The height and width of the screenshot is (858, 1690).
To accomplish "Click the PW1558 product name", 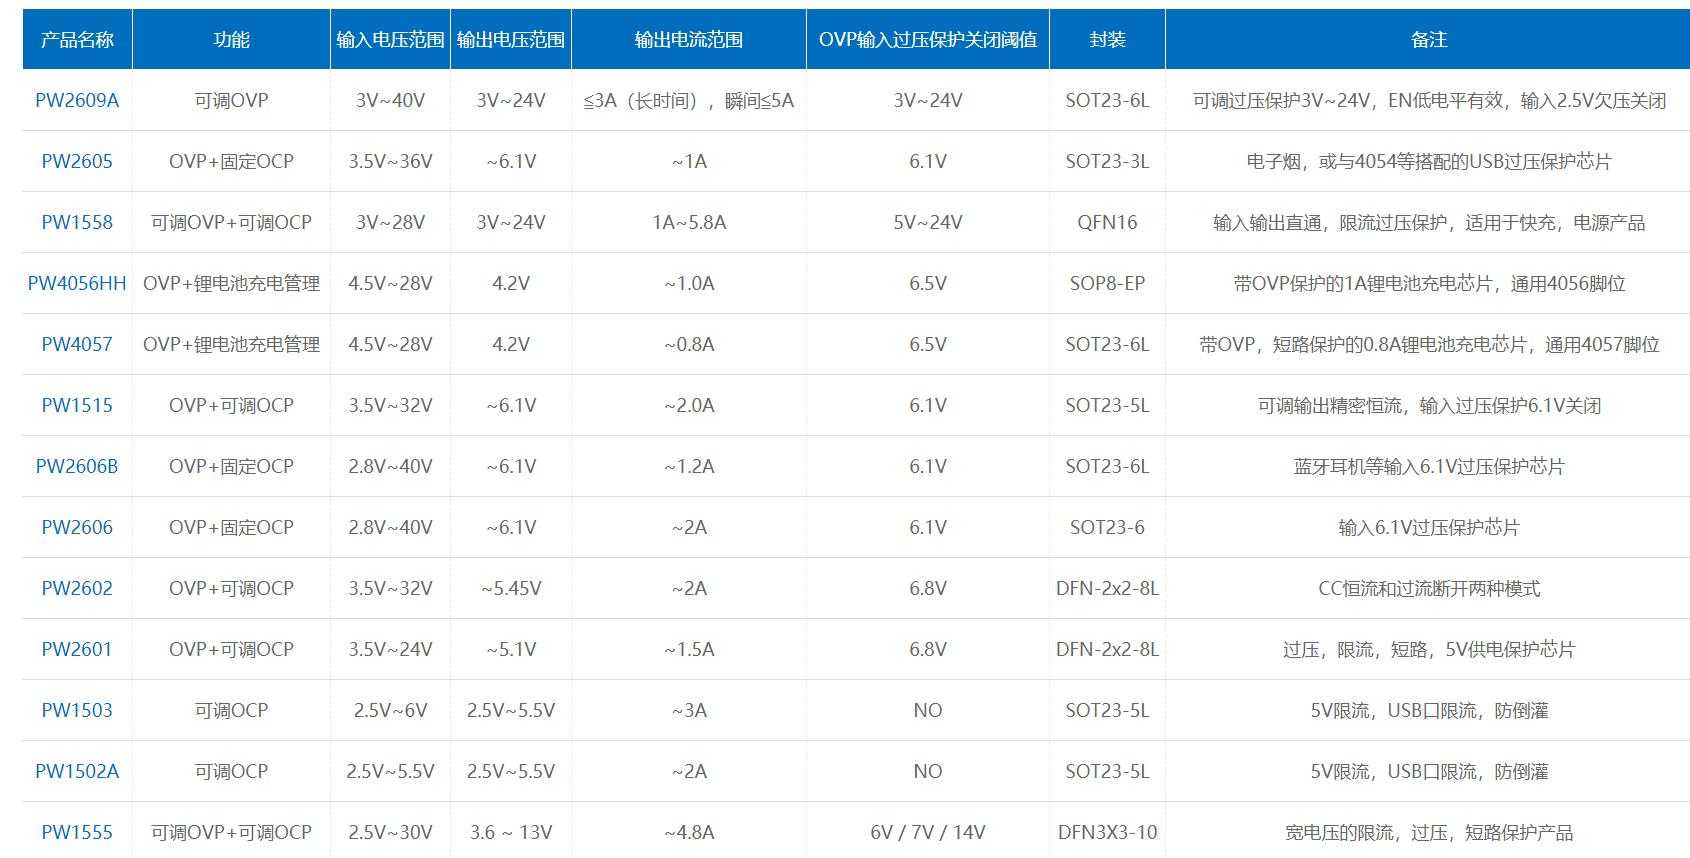I will pyautogui.click(x=77, y=222).
